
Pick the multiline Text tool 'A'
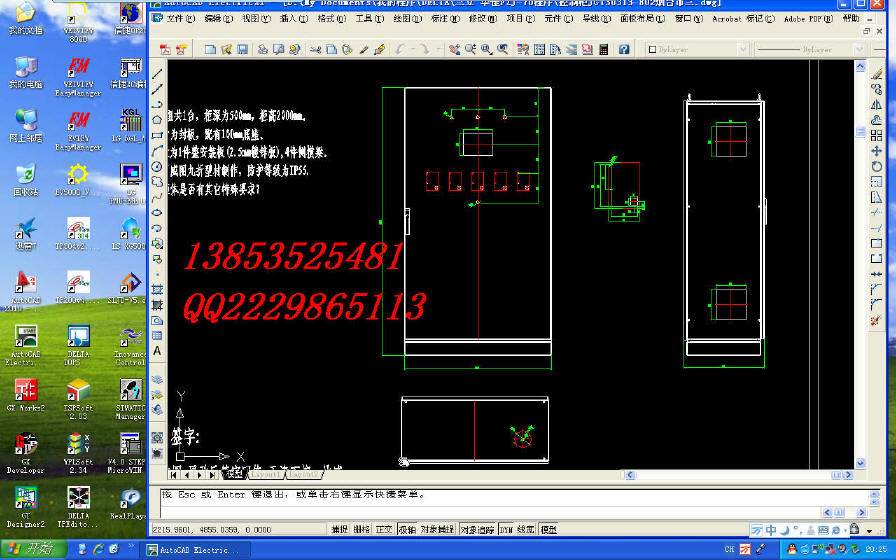coord(157,351)
